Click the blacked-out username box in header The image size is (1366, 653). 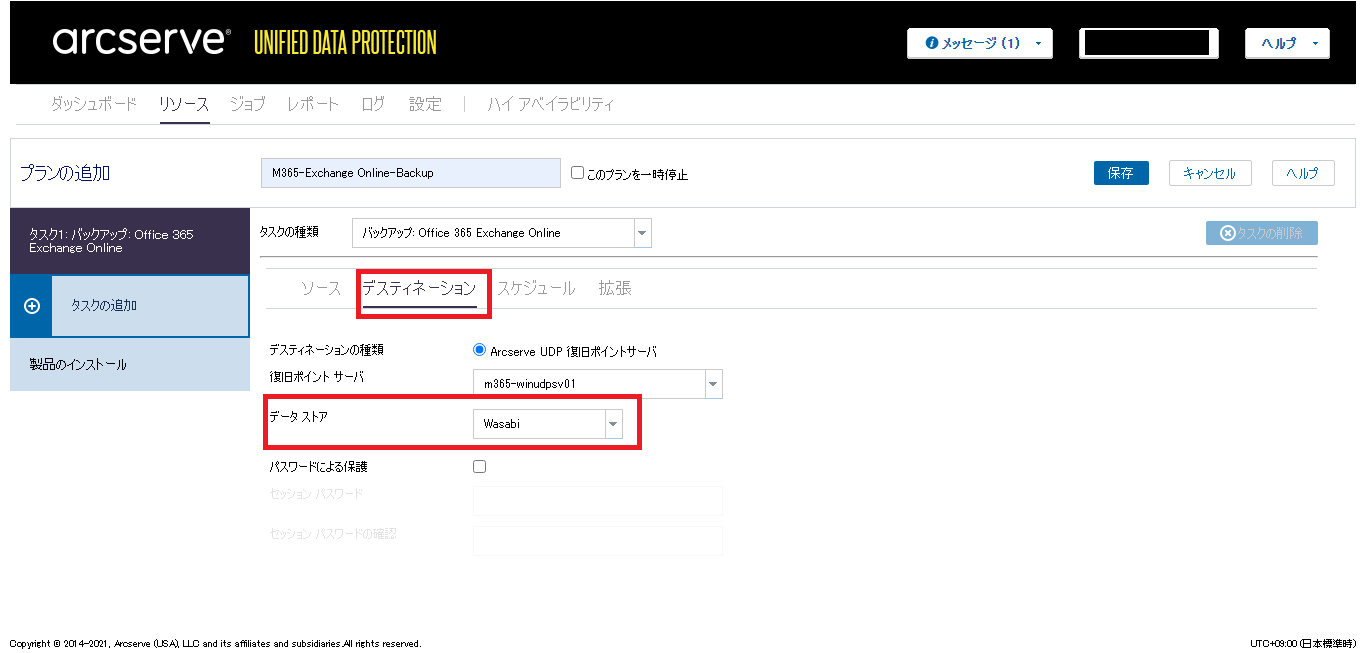tap(1149, 43)
